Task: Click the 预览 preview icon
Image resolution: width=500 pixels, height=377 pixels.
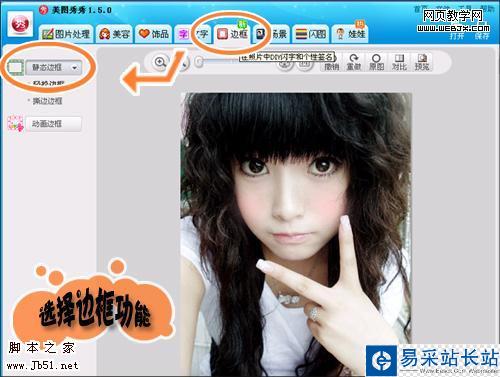Action: point(422,63)
